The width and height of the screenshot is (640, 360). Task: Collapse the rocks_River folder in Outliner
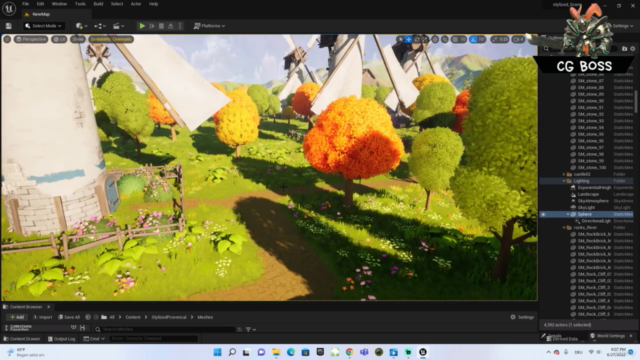click(564, 227)
